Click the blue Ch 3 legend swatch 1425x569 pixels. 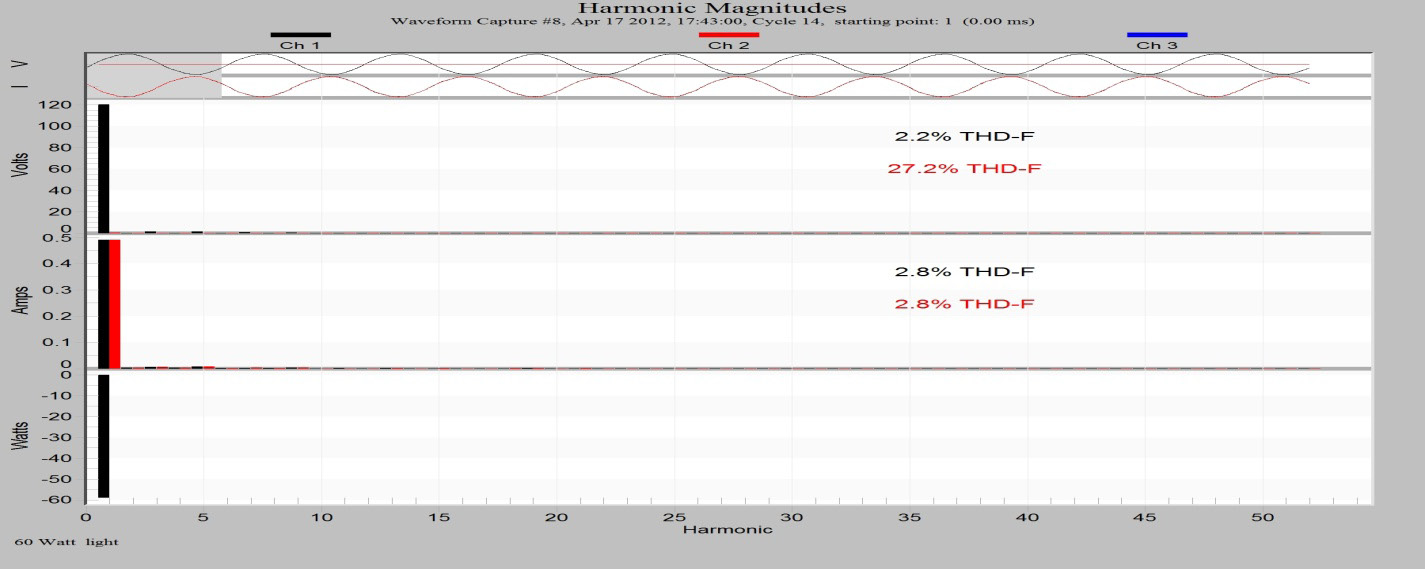1157,35
